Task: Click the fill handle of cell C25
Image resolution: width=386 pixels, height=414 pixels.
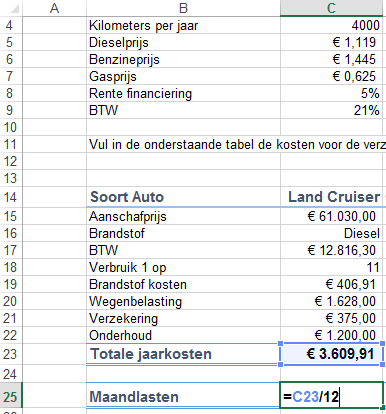Action: 383,407
